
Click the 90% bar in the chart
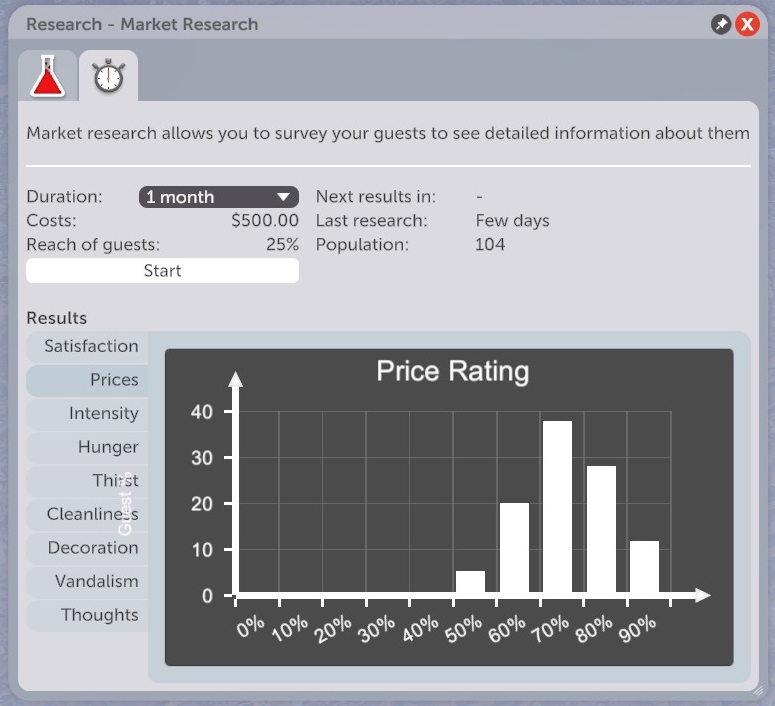(645, 567)
